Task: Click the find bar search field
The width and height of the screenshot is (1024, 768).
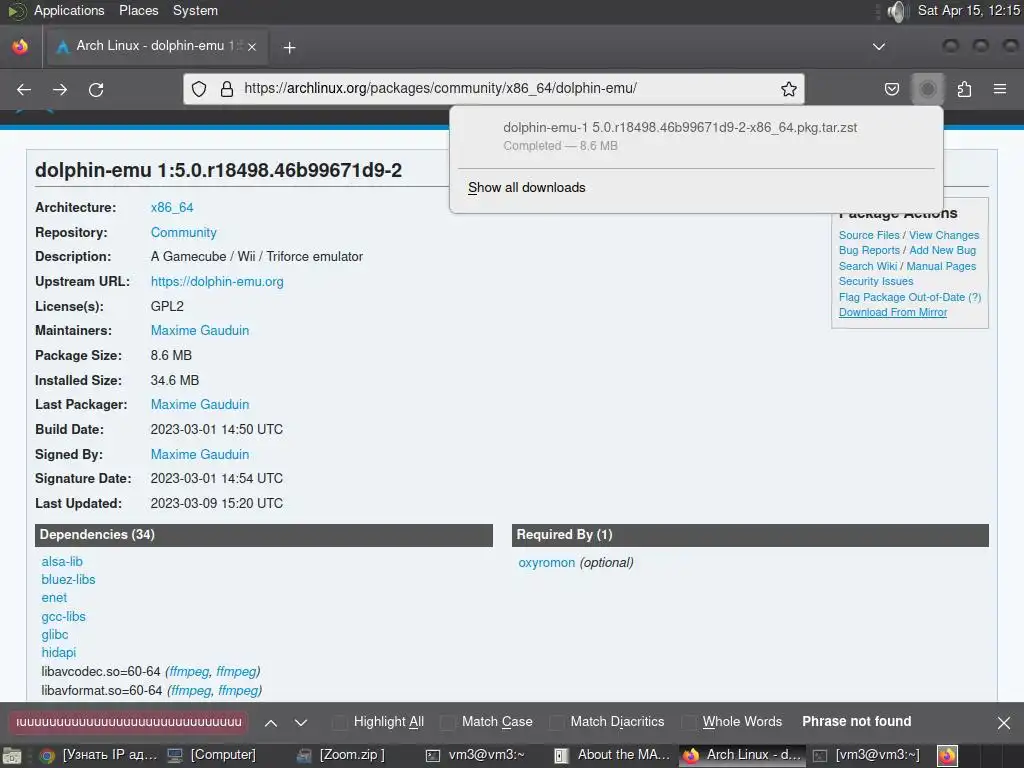Action: (129, 722)
